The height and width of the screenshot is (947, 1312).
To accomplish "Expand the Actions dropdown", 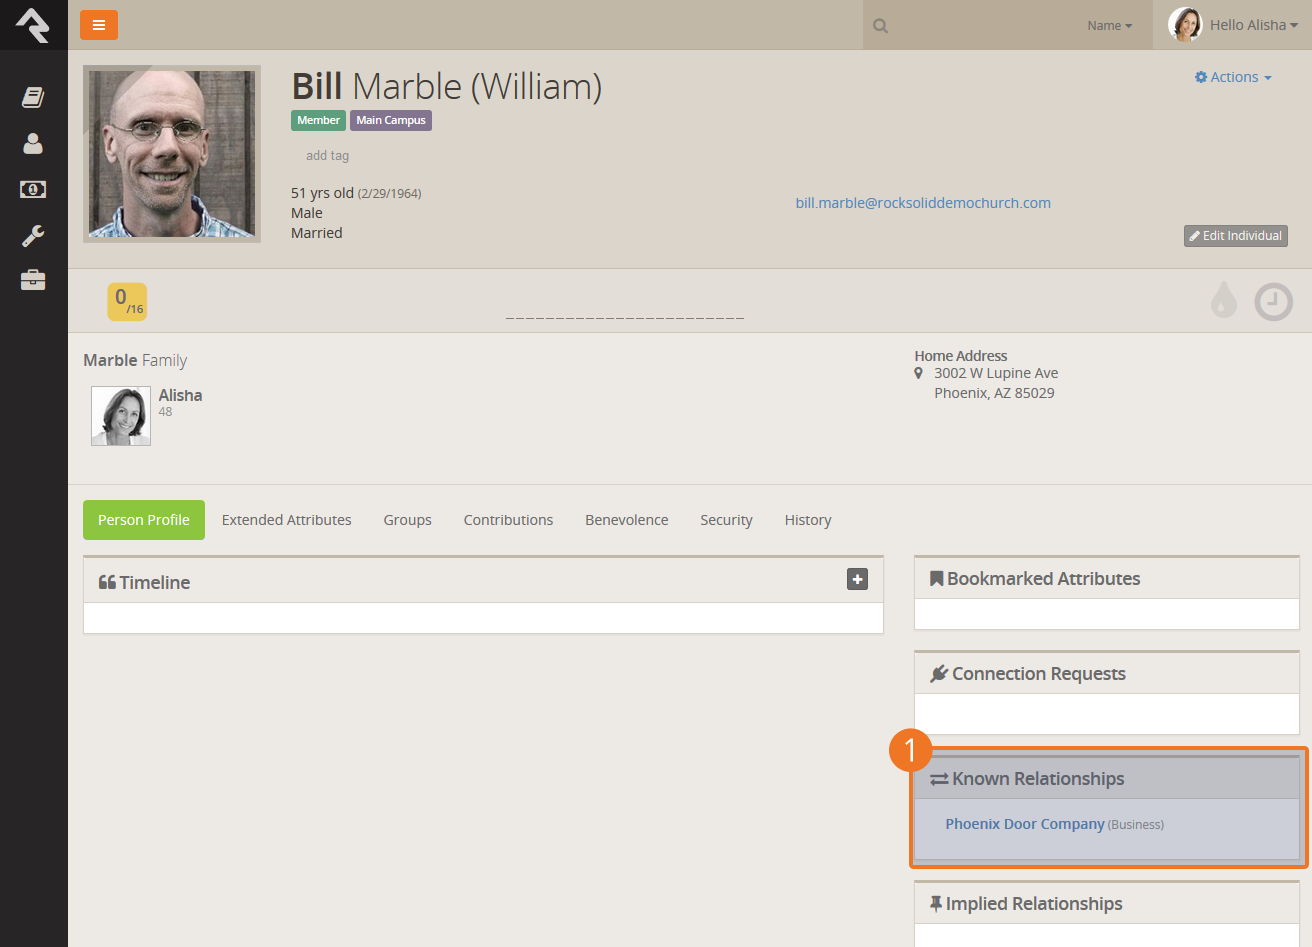I will click(1233, 77).
